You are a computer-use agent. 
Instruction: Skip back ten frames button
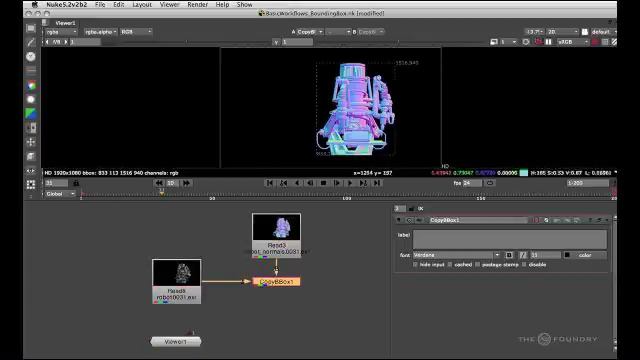(x=159, y=183)
